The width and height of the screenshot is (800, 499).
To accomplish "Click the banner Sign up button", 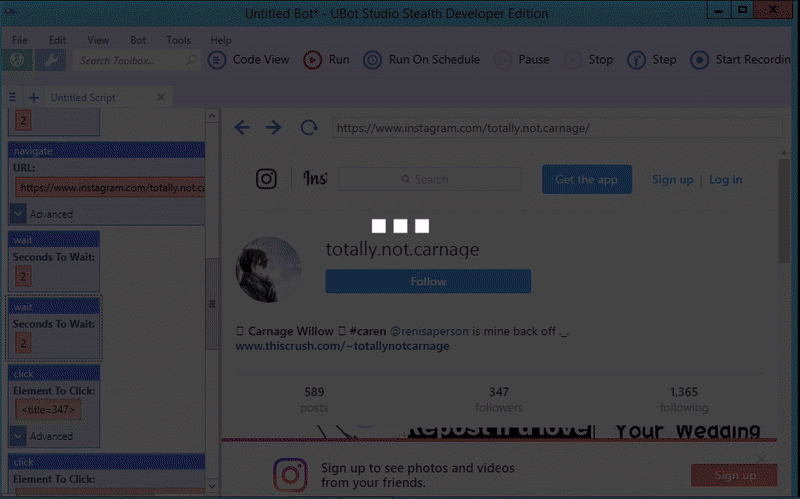I will (734, 476).
